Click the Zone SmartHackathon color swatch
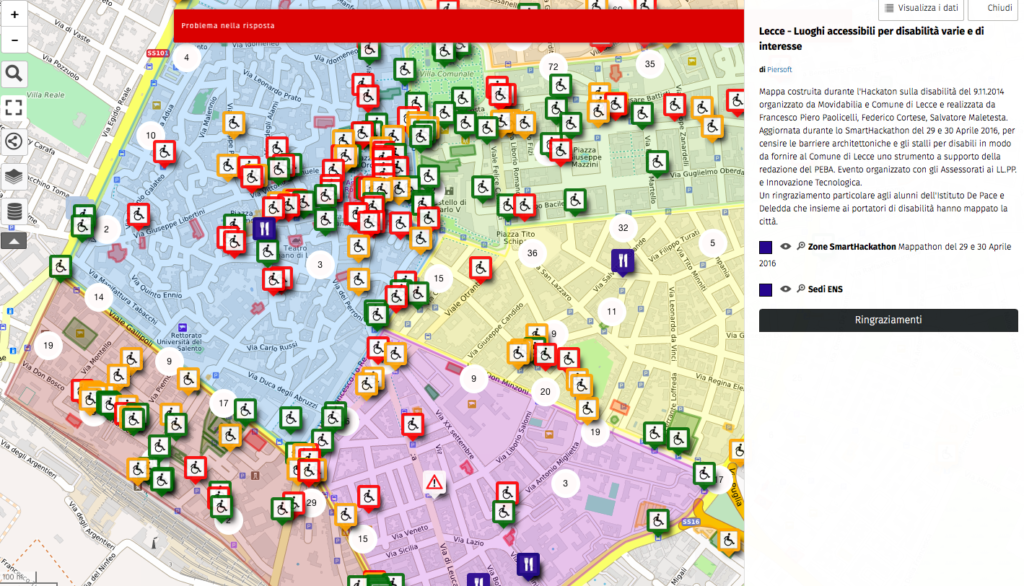 point(766,247)
